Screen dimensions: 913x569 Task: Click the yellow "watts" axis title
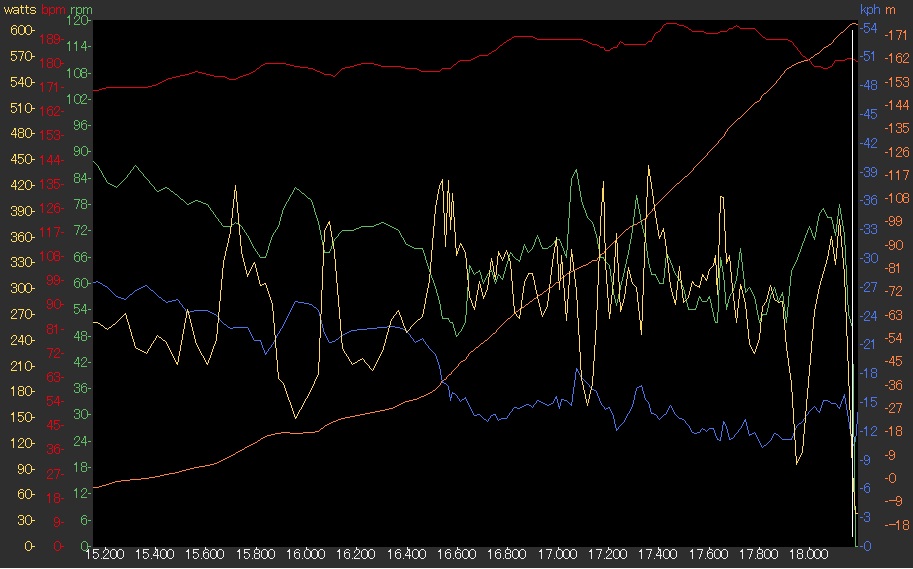tap(19, 10)
